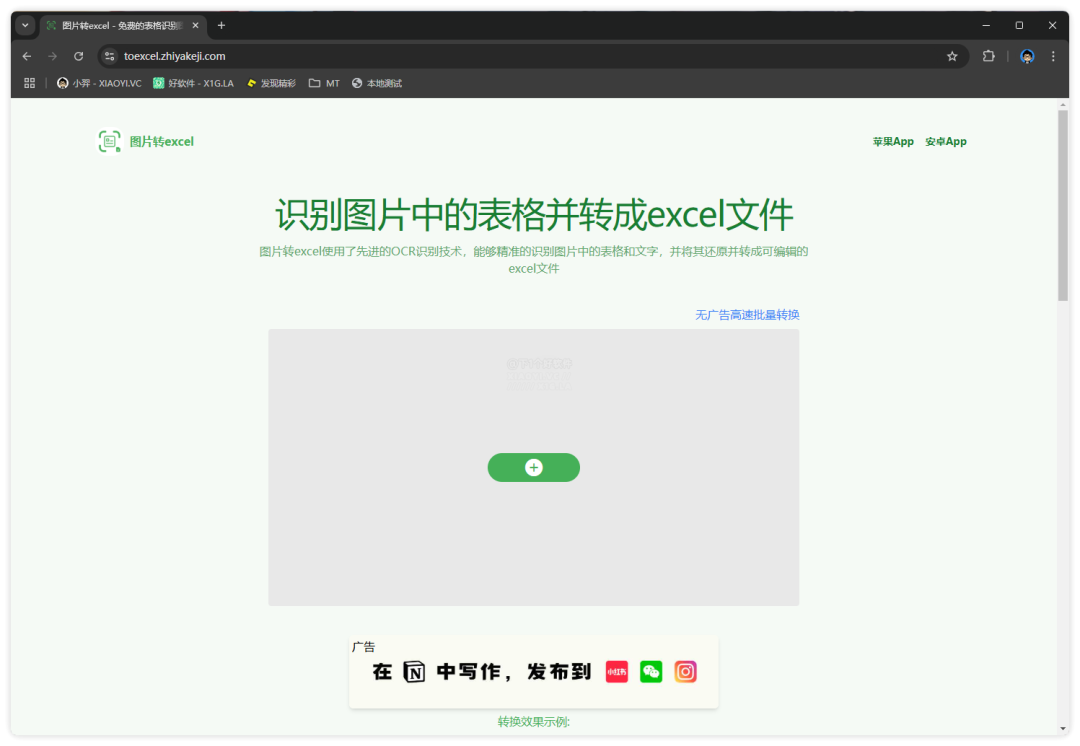Open 本地测试 bookmark
The image size is (1080, 746).
coord(377,83)
